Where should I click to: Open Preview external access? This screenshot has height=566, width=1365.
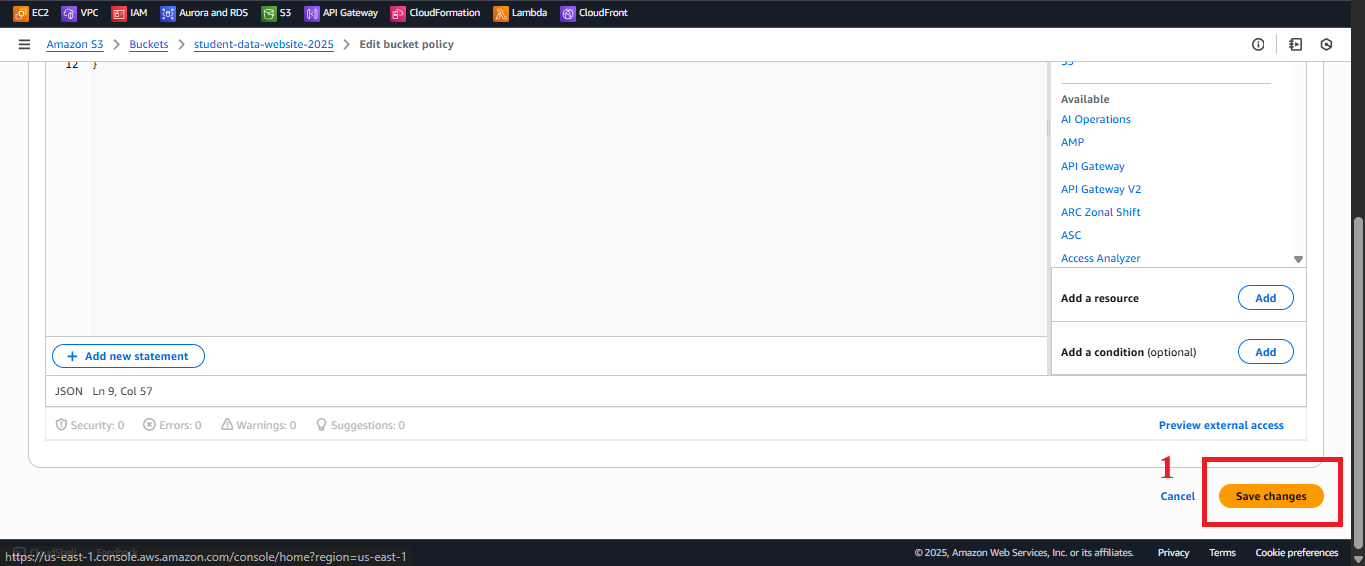1221,425
